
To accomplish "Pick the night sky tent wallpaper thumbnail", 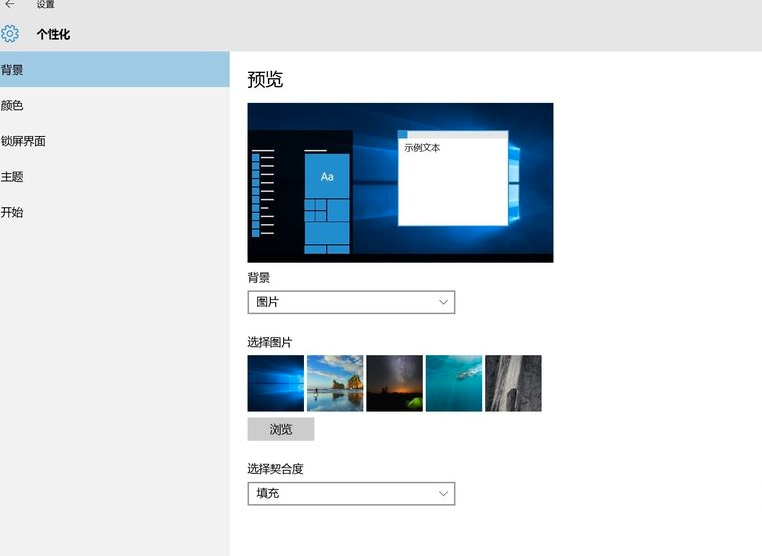I will [394, 383].
